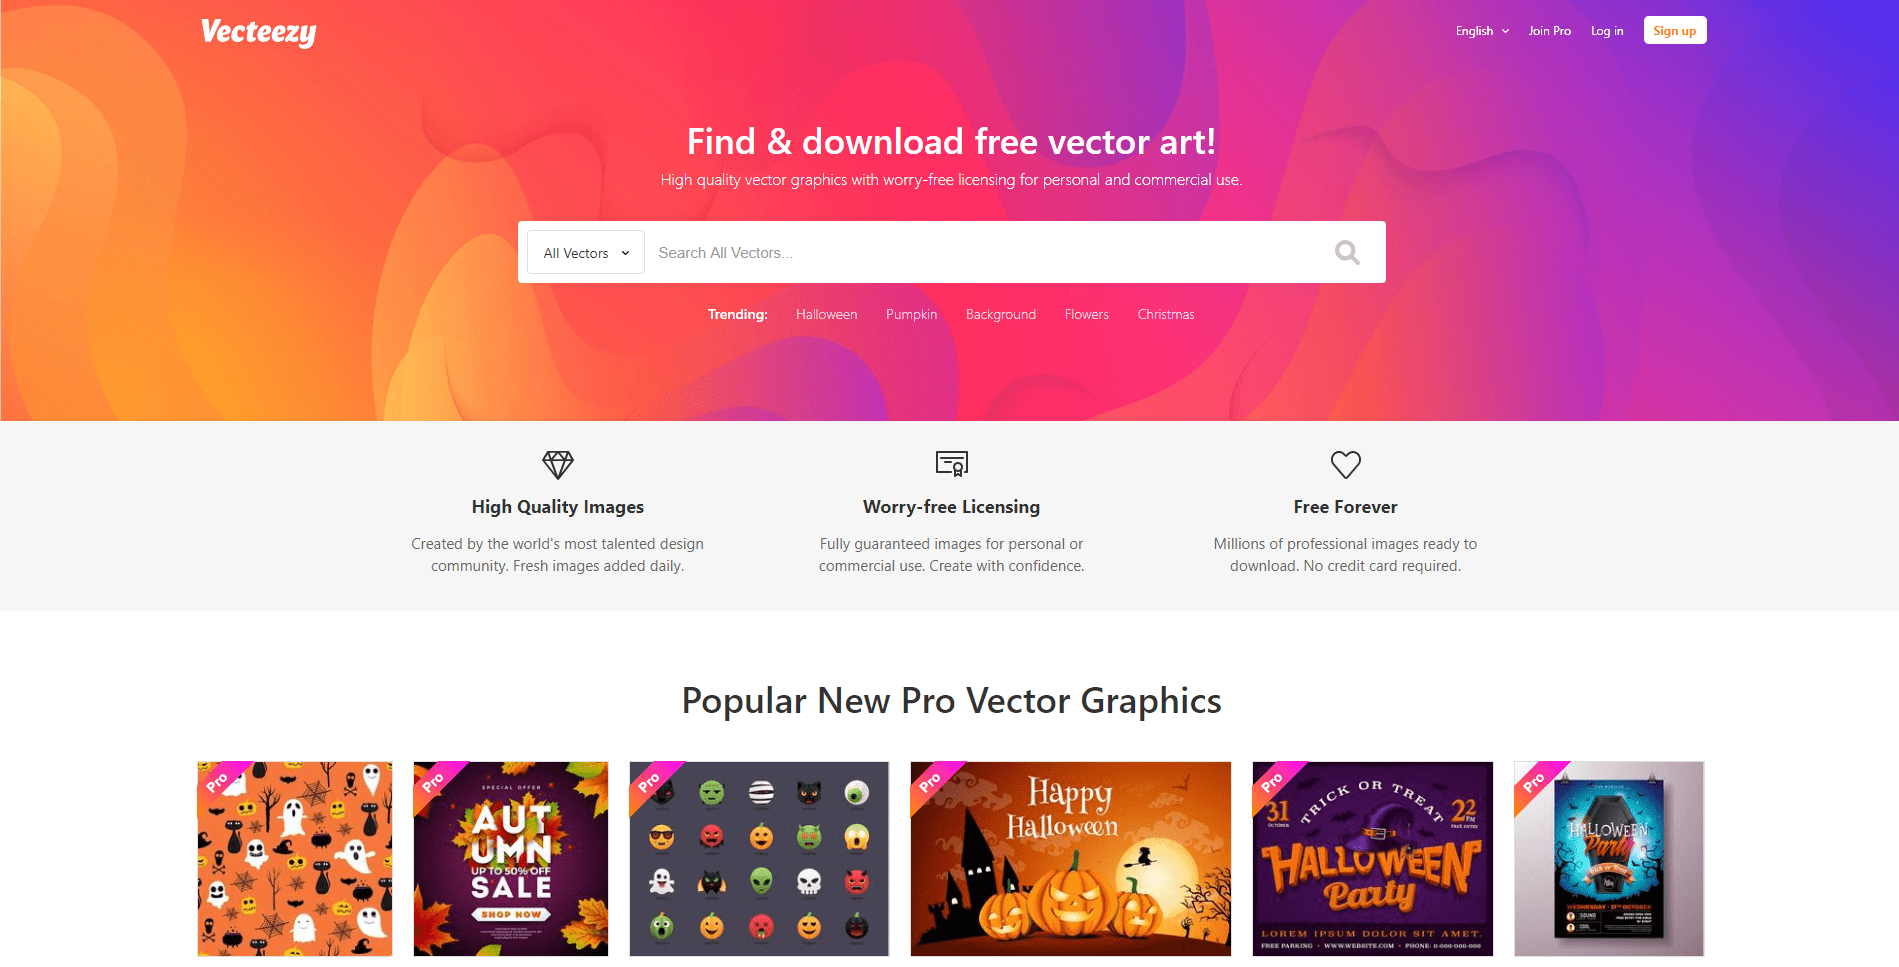Click the heart Free Forever icon
1899x967 pixels.
(1346, 464)
